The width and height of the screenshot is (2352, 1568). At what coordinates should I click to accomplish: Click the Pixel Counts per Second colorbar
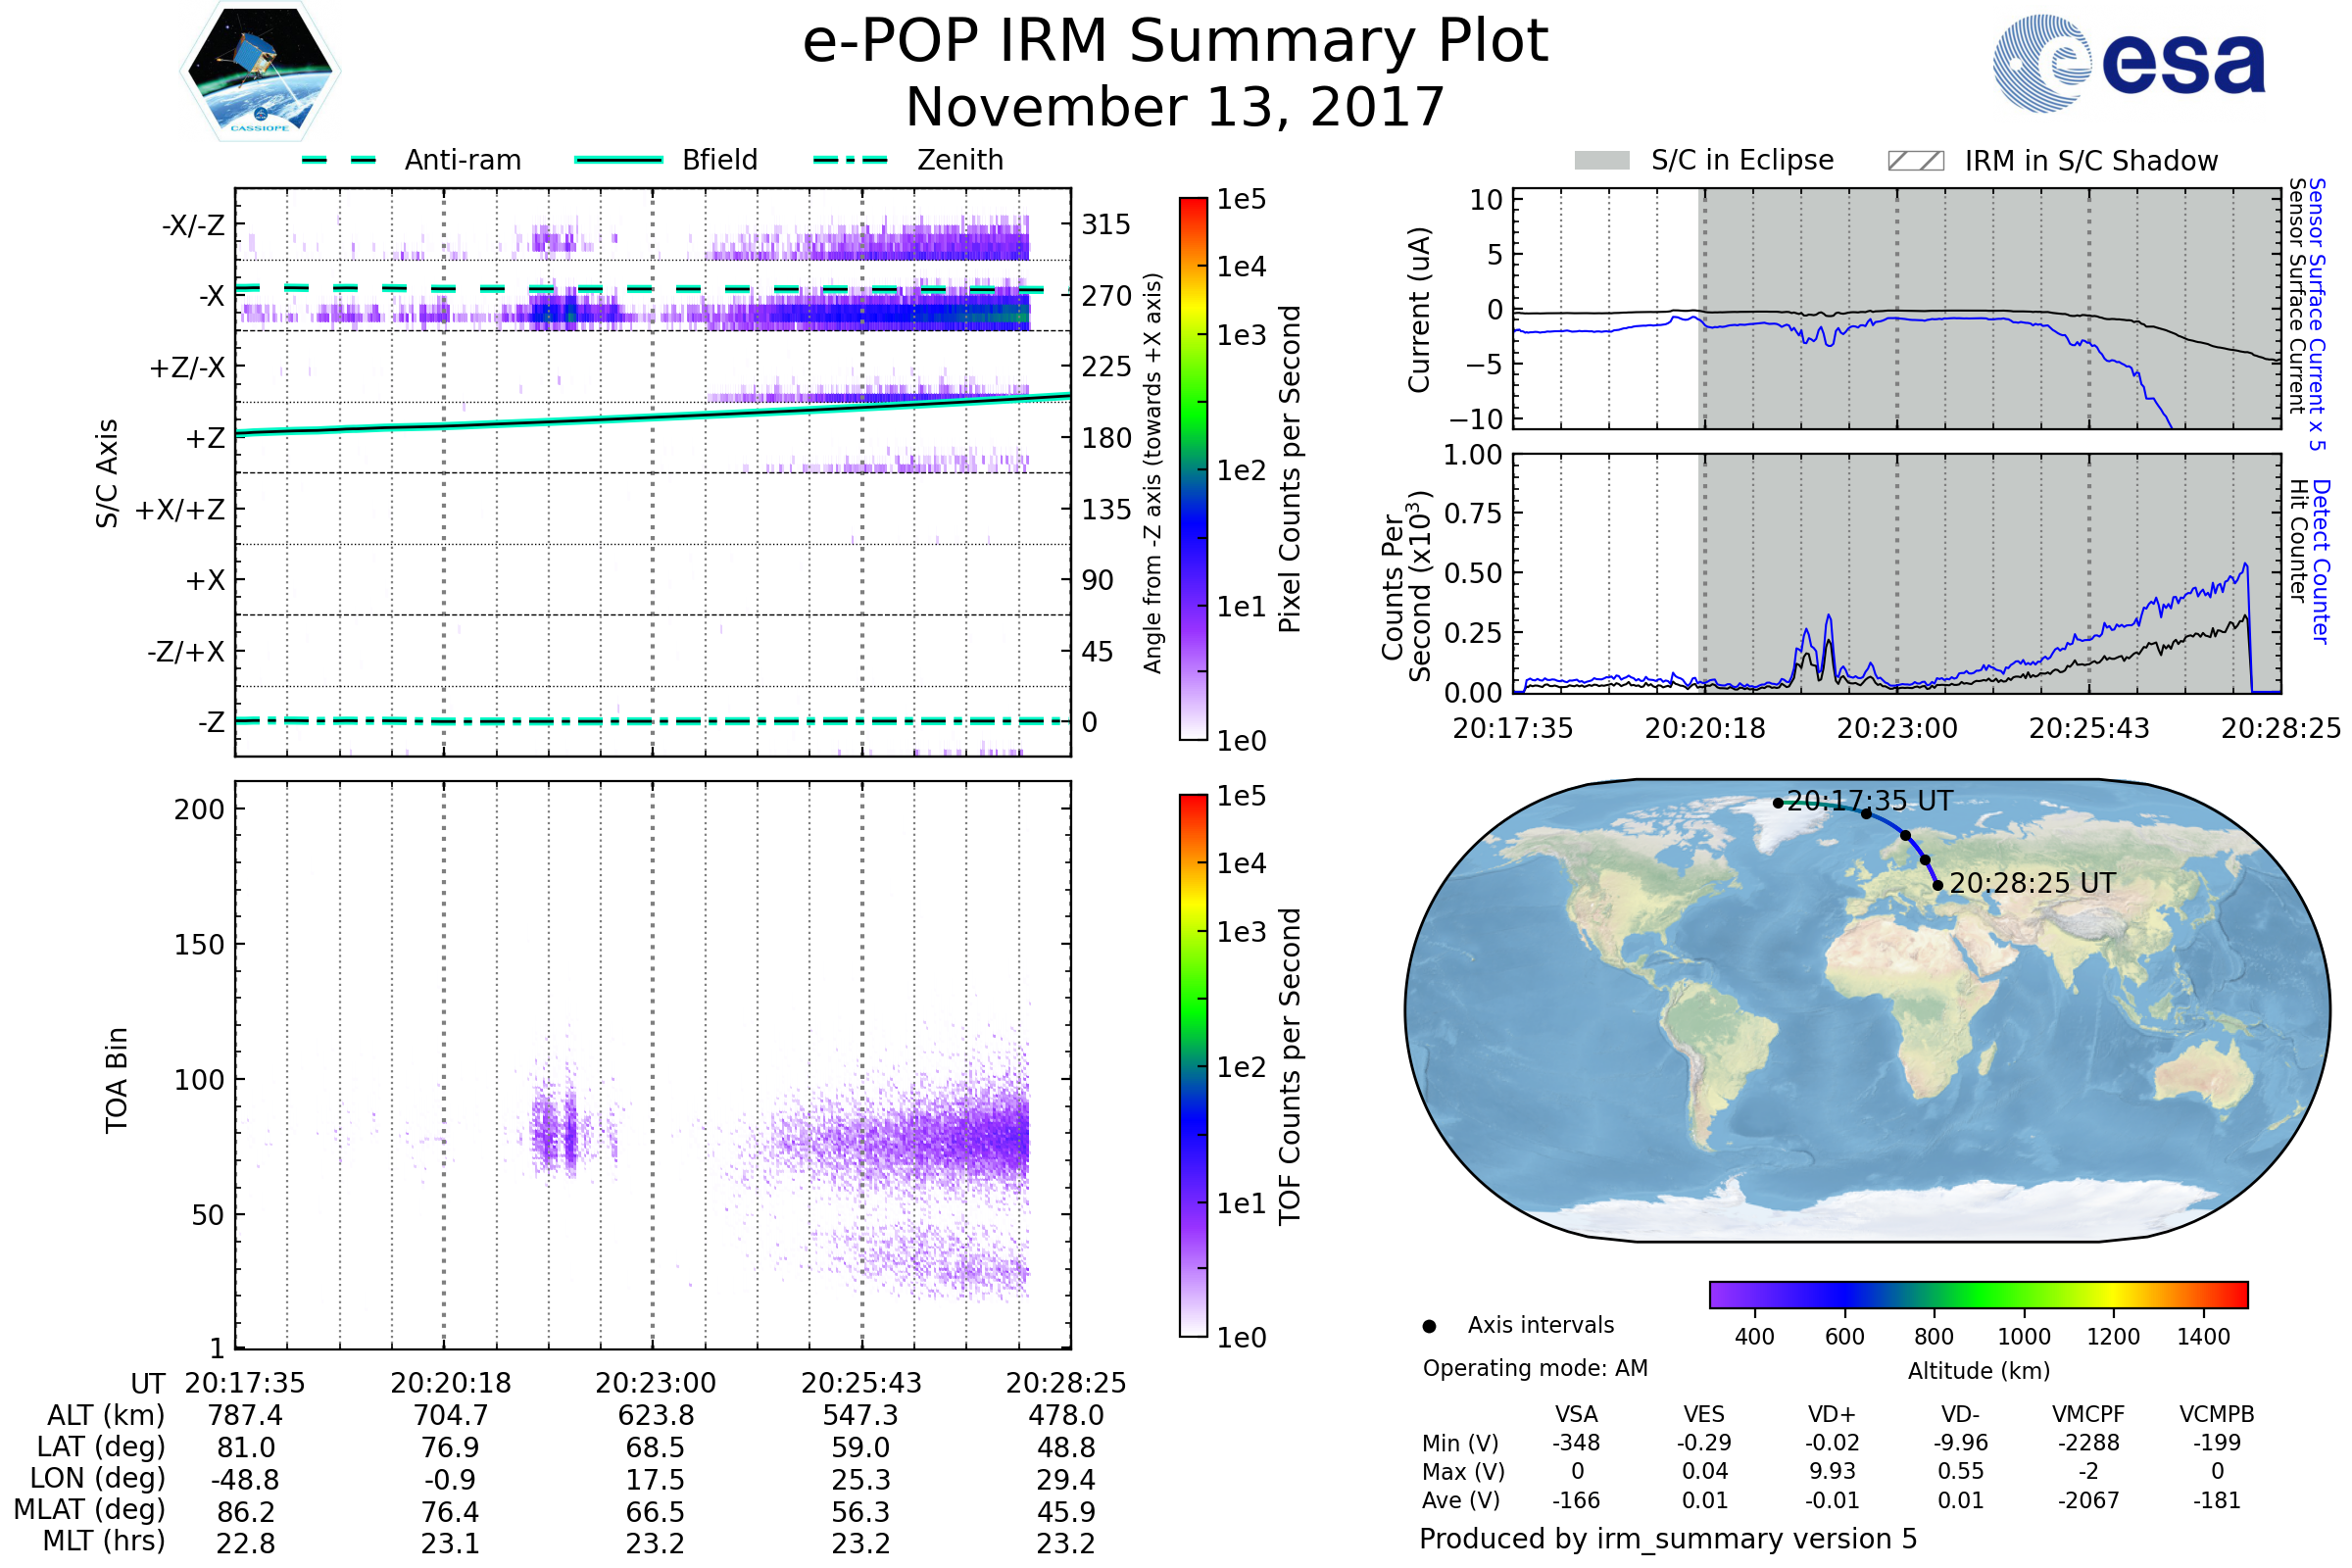click(1193, 468)
